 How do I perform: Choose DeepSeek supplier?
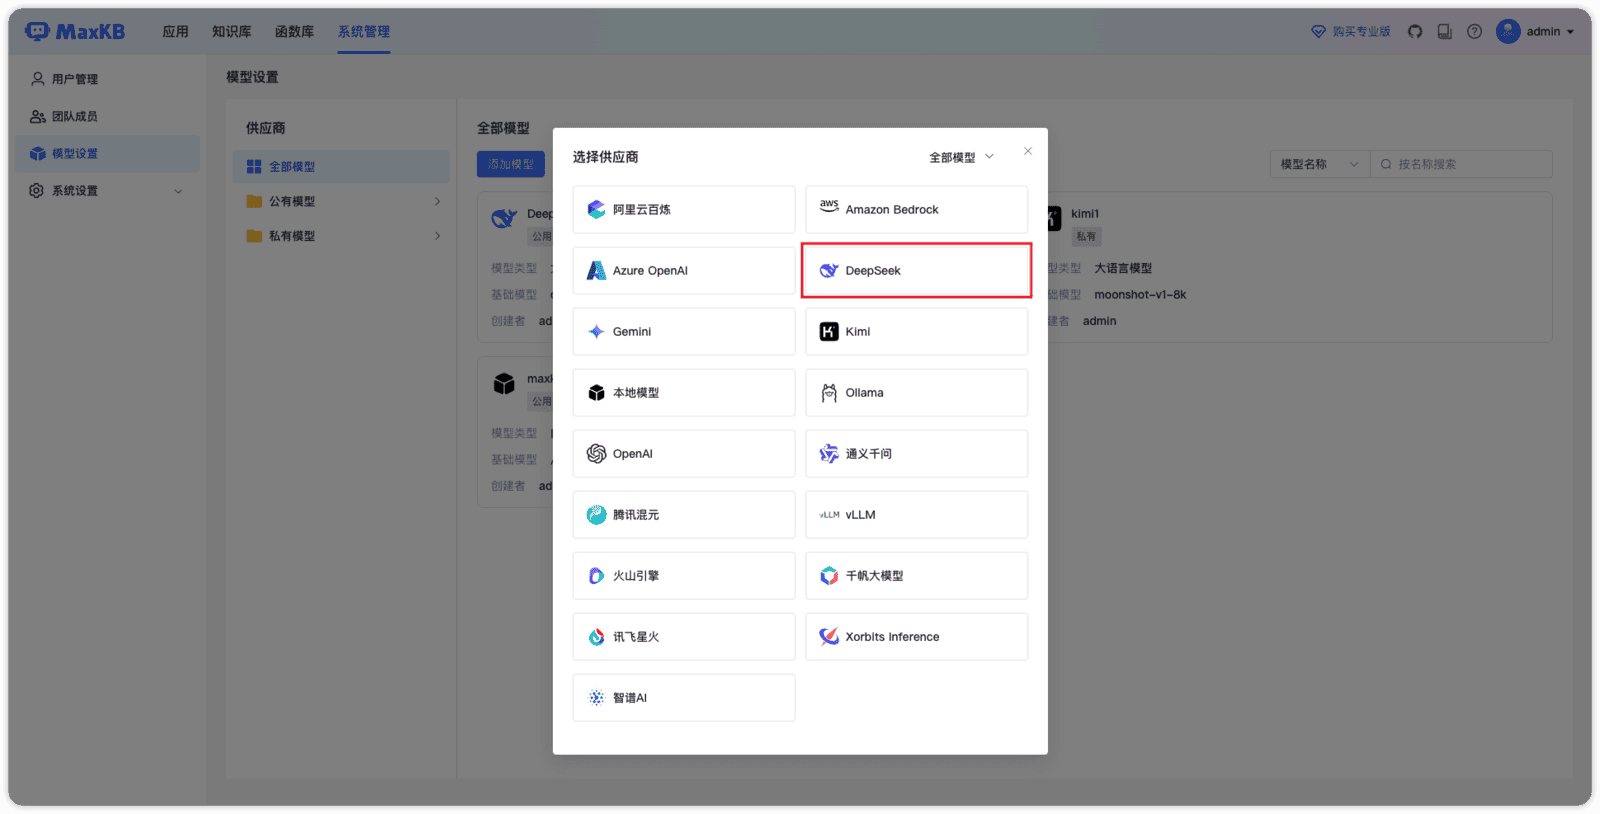(x=917, y=271)
